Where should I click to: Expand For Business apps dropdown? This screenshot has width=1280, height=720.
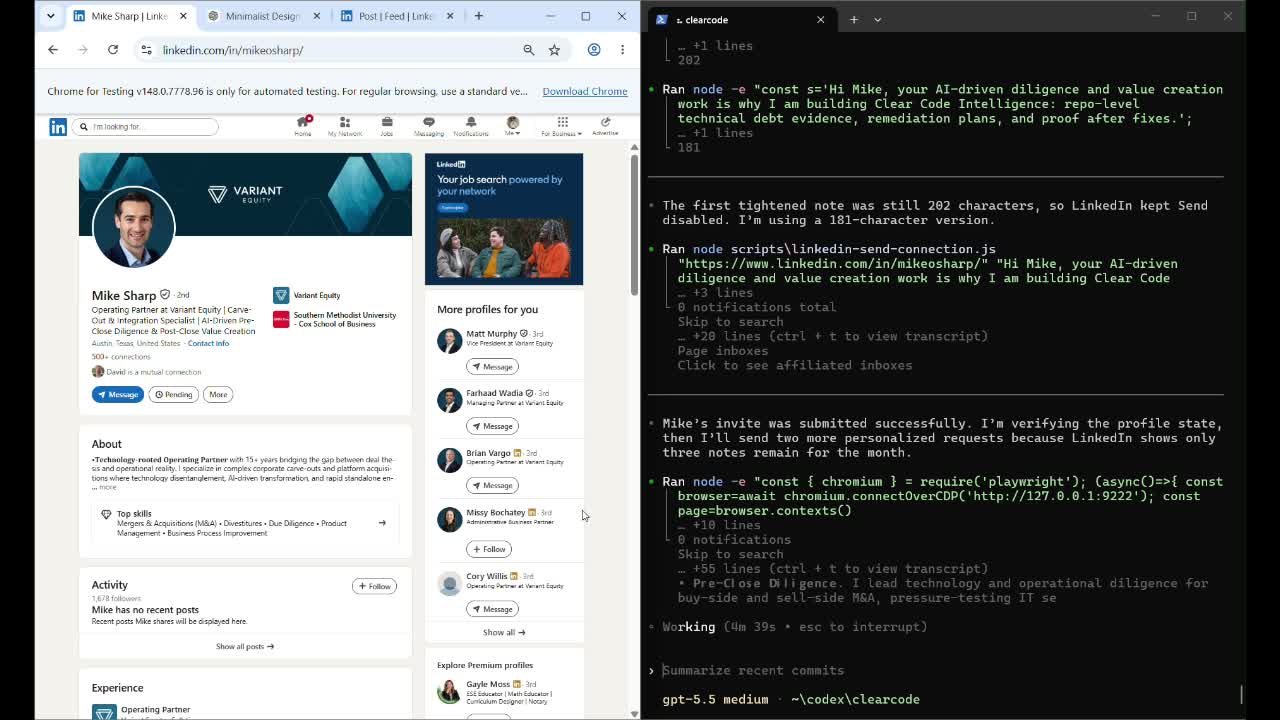pos(562,126)
